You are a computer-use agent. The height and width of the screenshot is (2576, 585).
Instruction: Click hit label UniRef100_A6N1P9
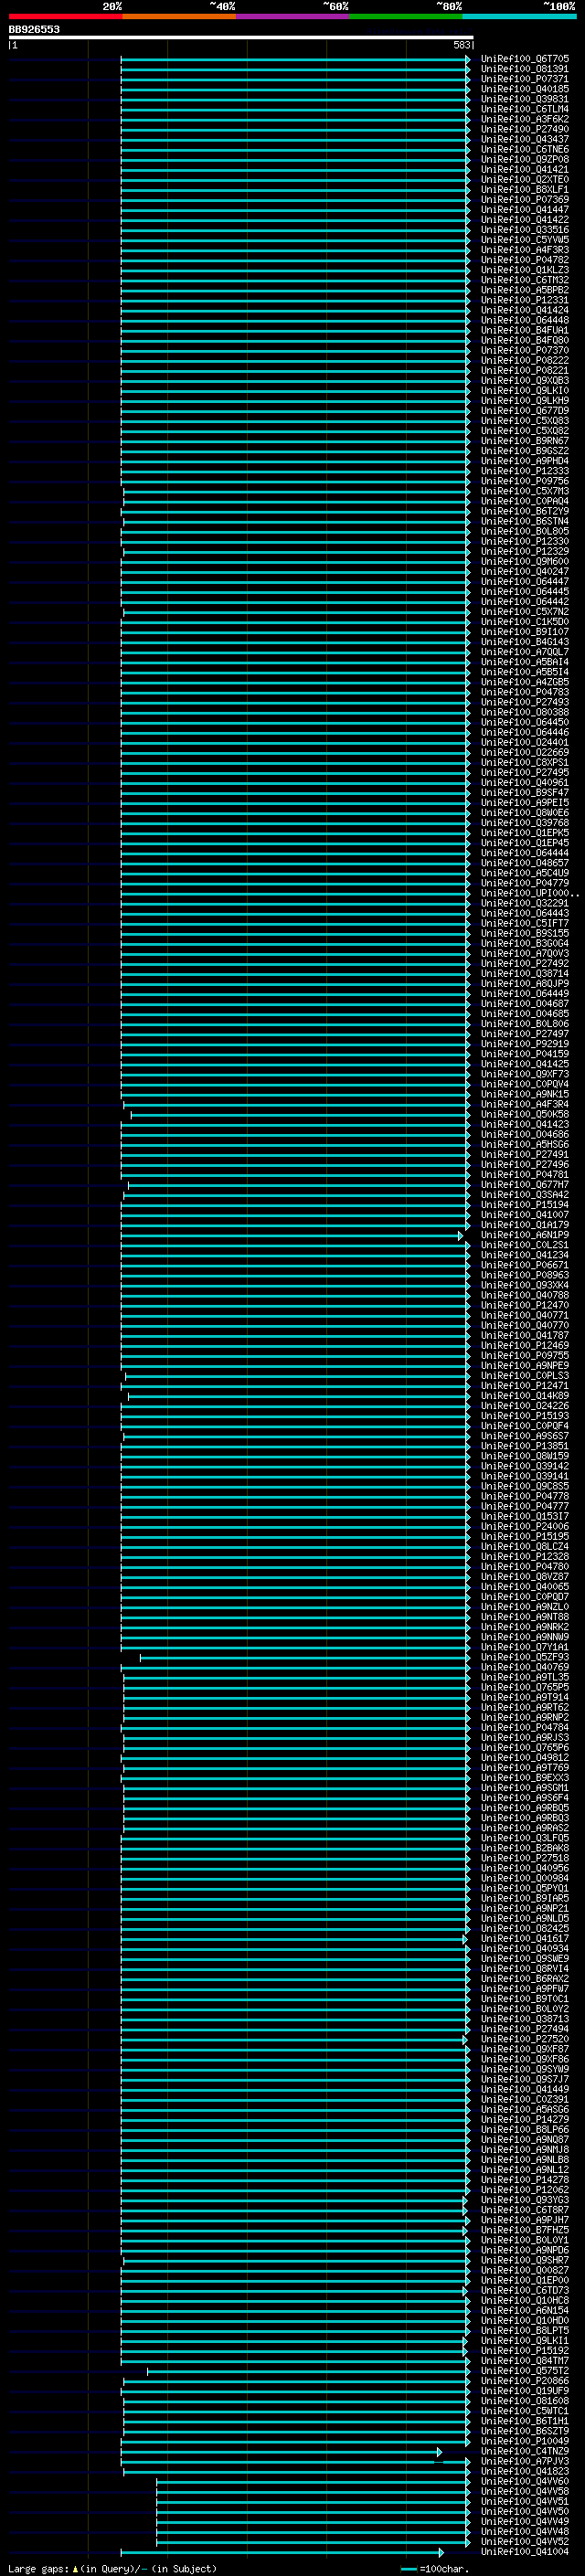(x=524, y=1235)
